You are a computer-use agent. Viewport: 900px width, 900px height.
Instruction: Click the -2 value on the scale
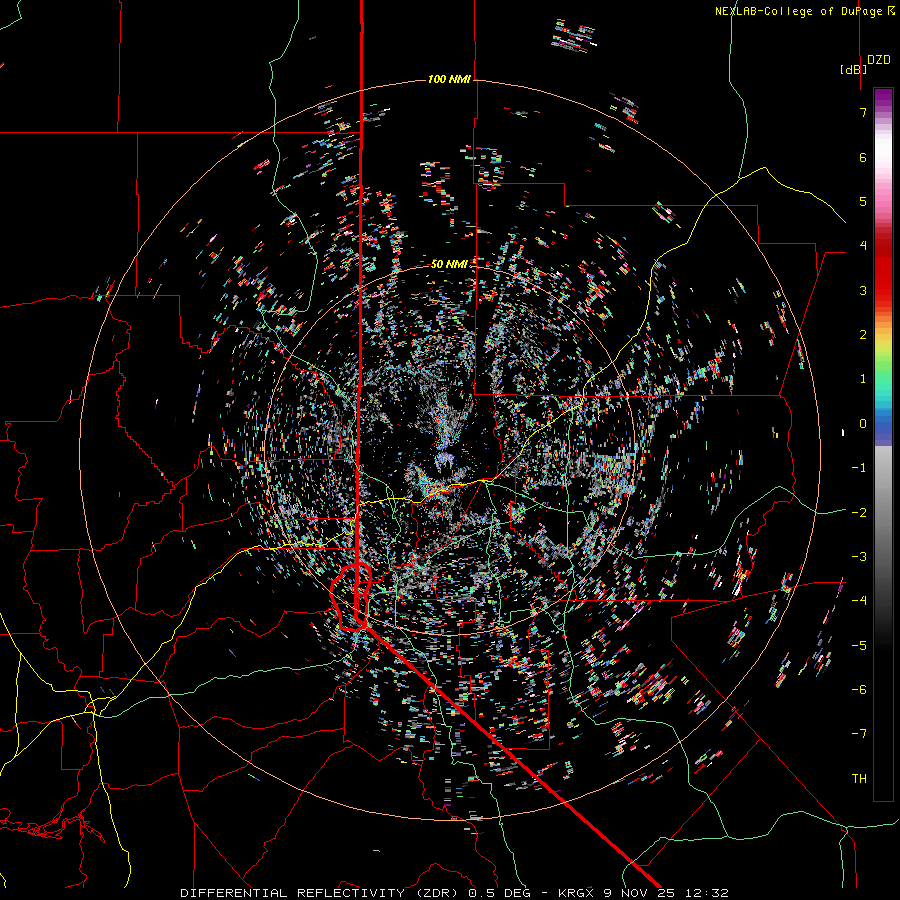coord(859,513)
